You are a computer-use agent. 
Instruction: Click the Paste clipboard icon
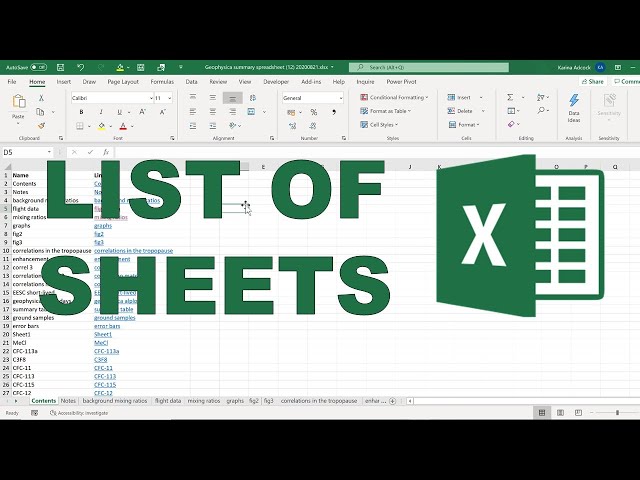point(19,101)
